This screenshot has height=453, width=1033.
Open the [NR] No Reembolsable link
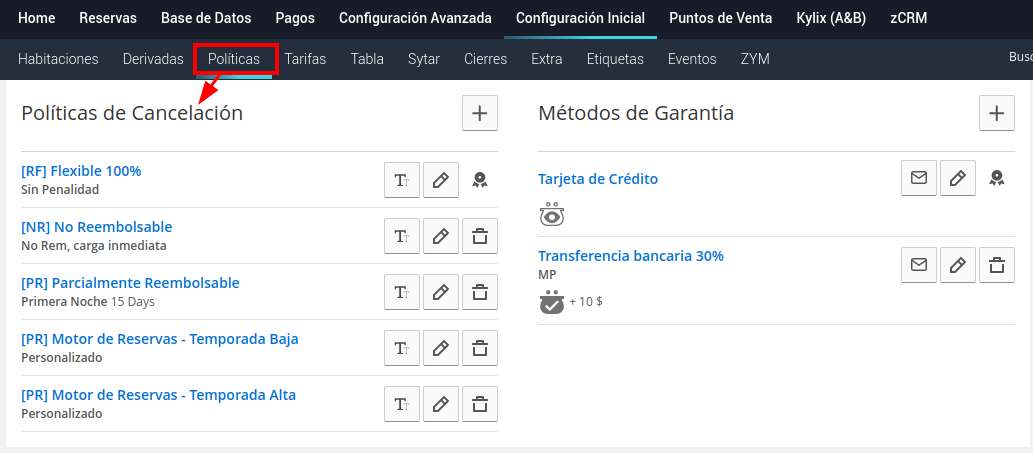96,227
